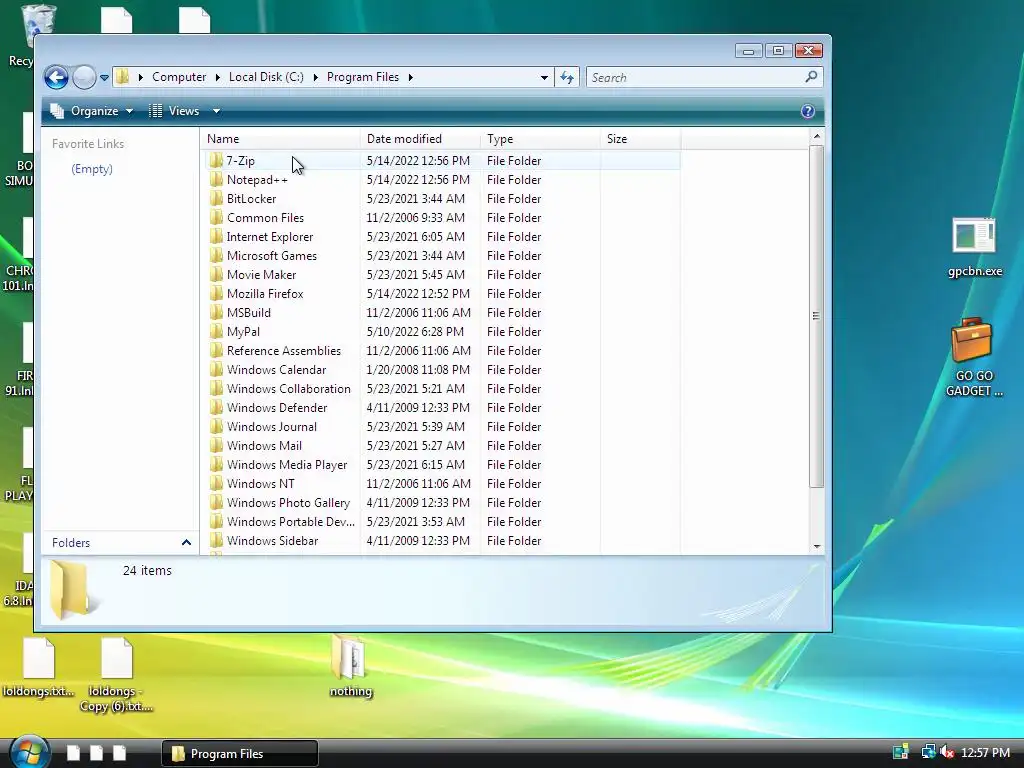Click the scrollbar up arrow in file list
Image resolution: width=1024 pixels, height=768 pixels.
click(816, 136)
